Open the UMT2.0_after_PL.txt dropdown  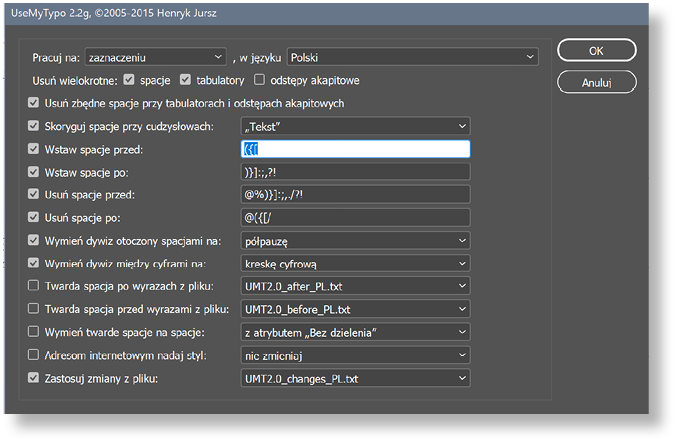click(355, 286)
